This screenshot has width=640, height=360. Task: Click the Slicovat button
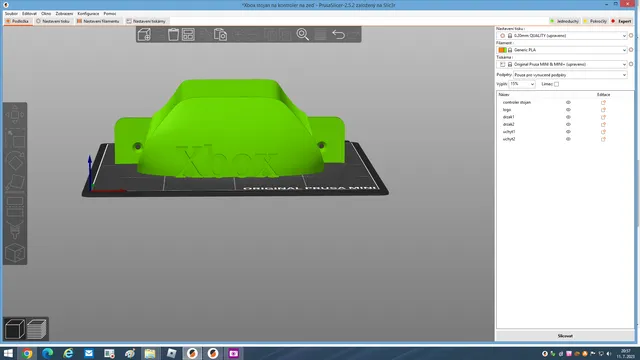click(x=565, y=336)
